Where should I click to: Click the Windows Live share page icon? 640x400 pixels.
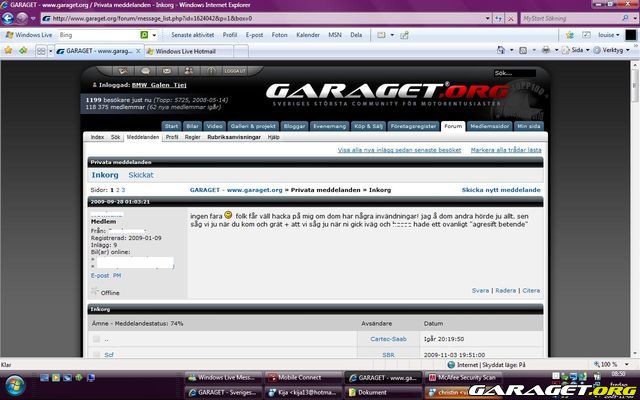point(404,35)
